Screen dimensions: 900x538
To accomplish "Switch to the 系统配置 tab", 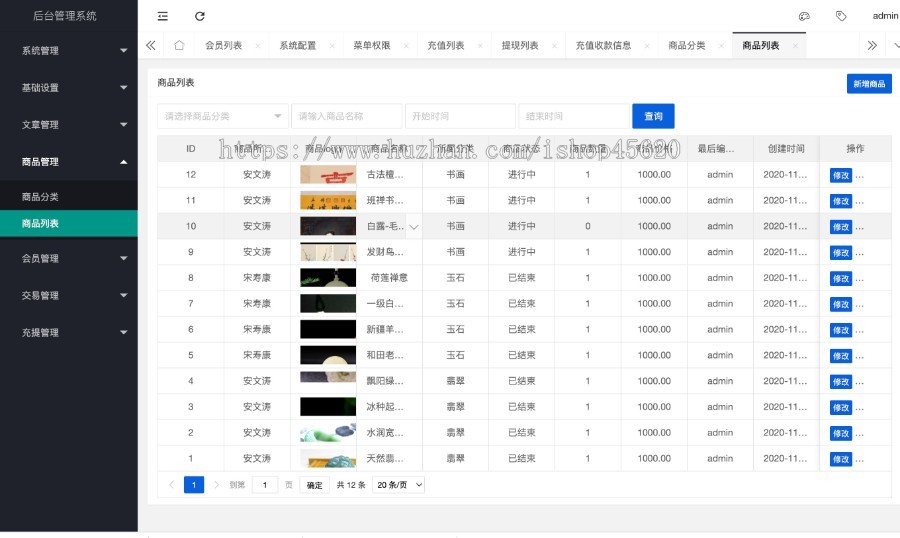I will (298, 45).
